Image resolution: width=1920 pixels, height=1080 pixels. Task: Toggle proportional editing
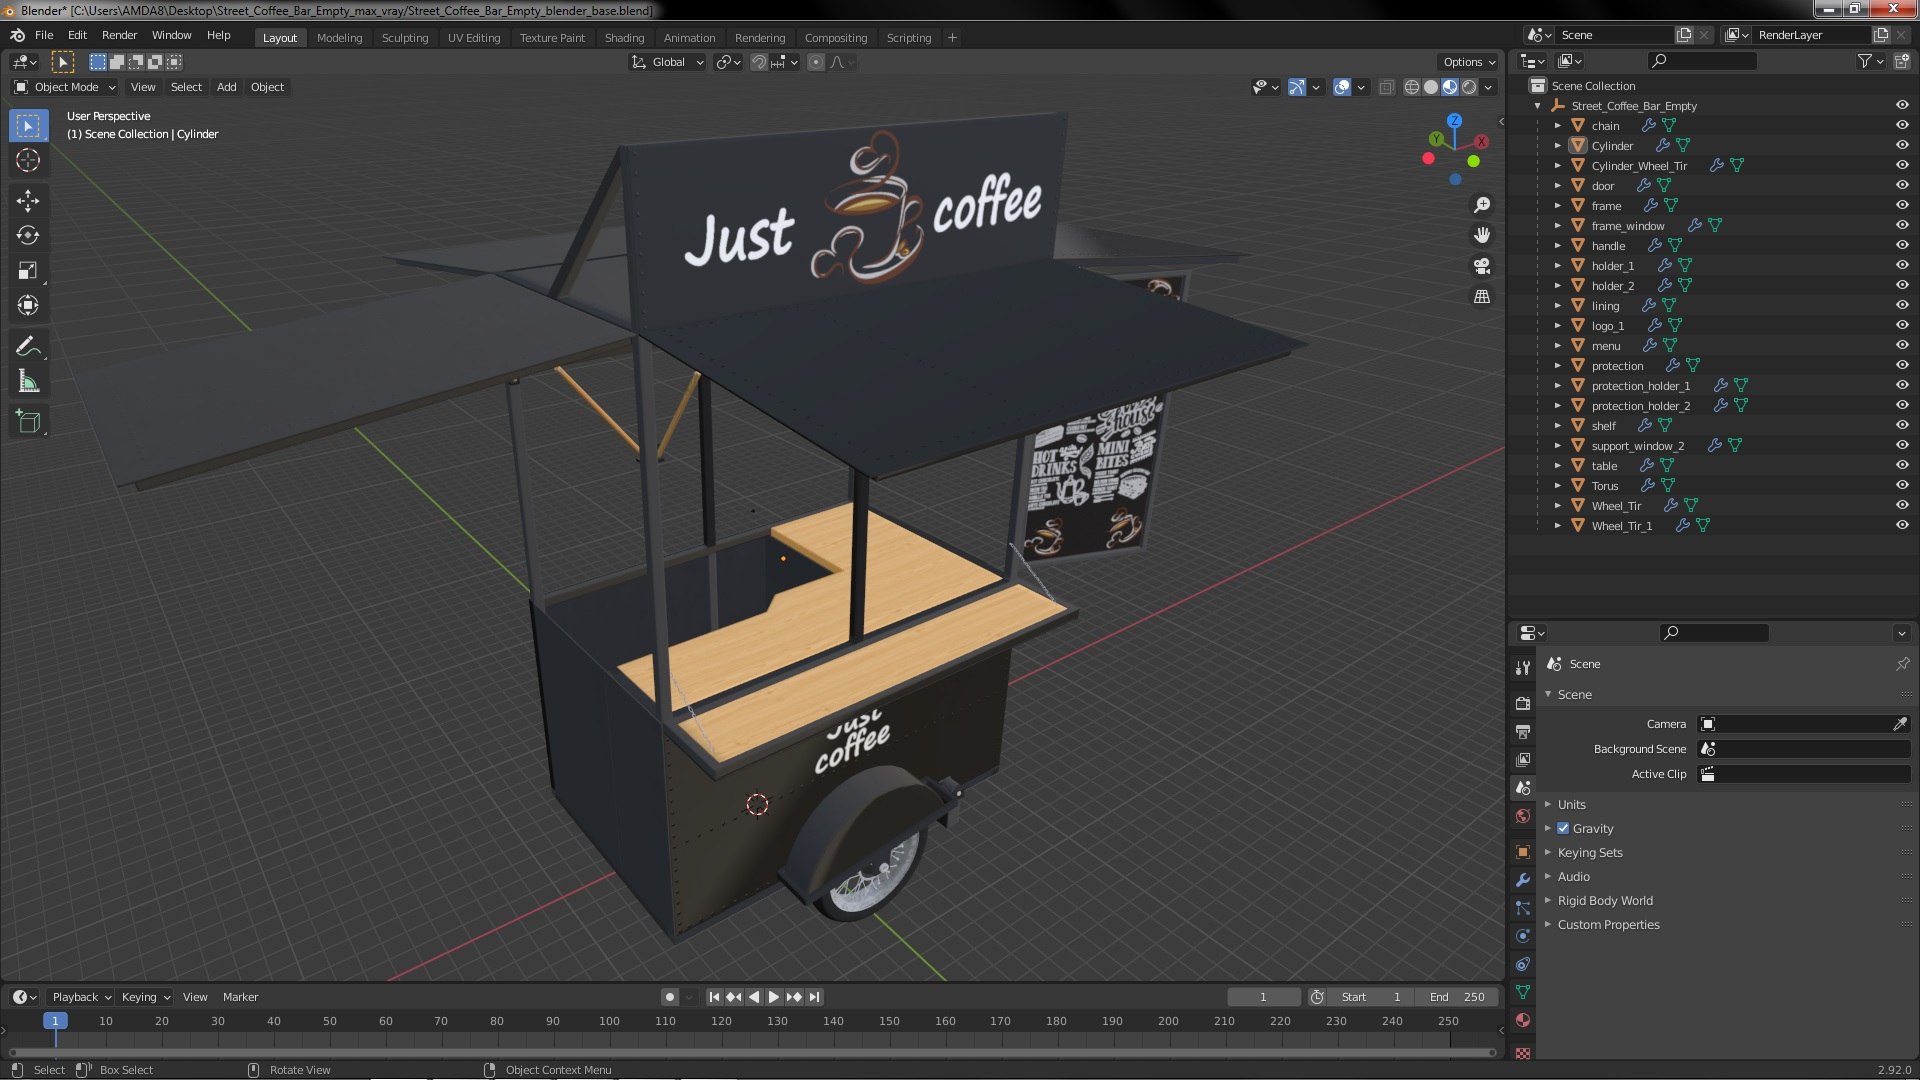(x=816, y=62)
